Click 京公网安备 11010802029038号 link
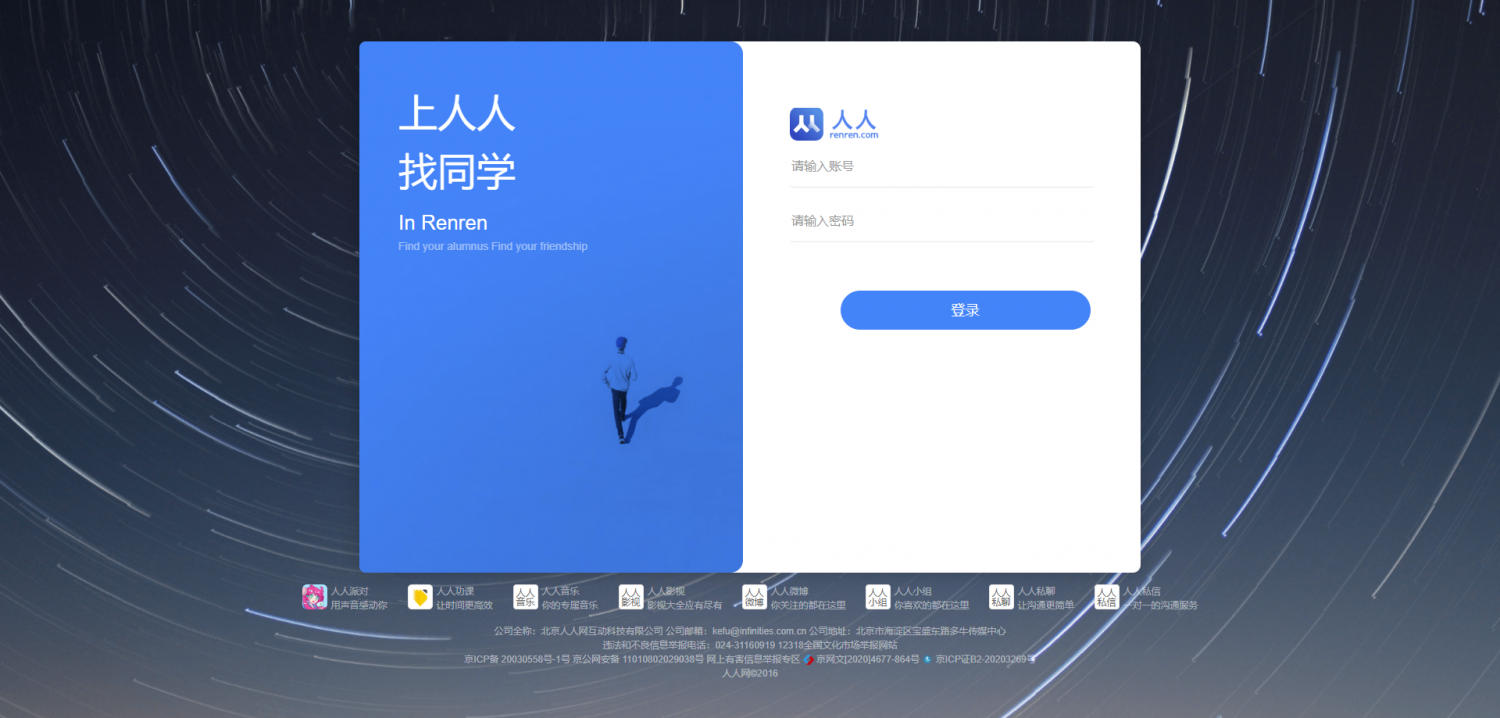The height and width of the screenshot is (718, 1500). click(x=638, y=659)
